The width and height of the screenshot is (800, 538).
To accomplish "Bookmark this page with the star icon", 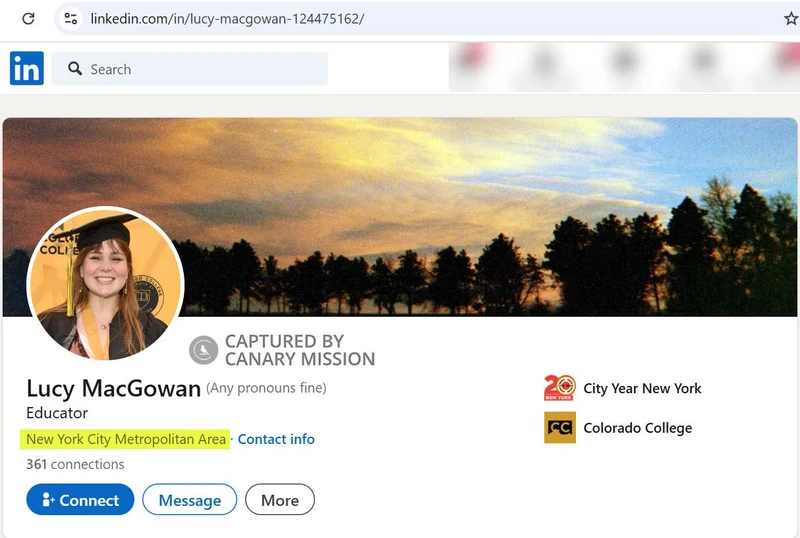I will point(791,19).
